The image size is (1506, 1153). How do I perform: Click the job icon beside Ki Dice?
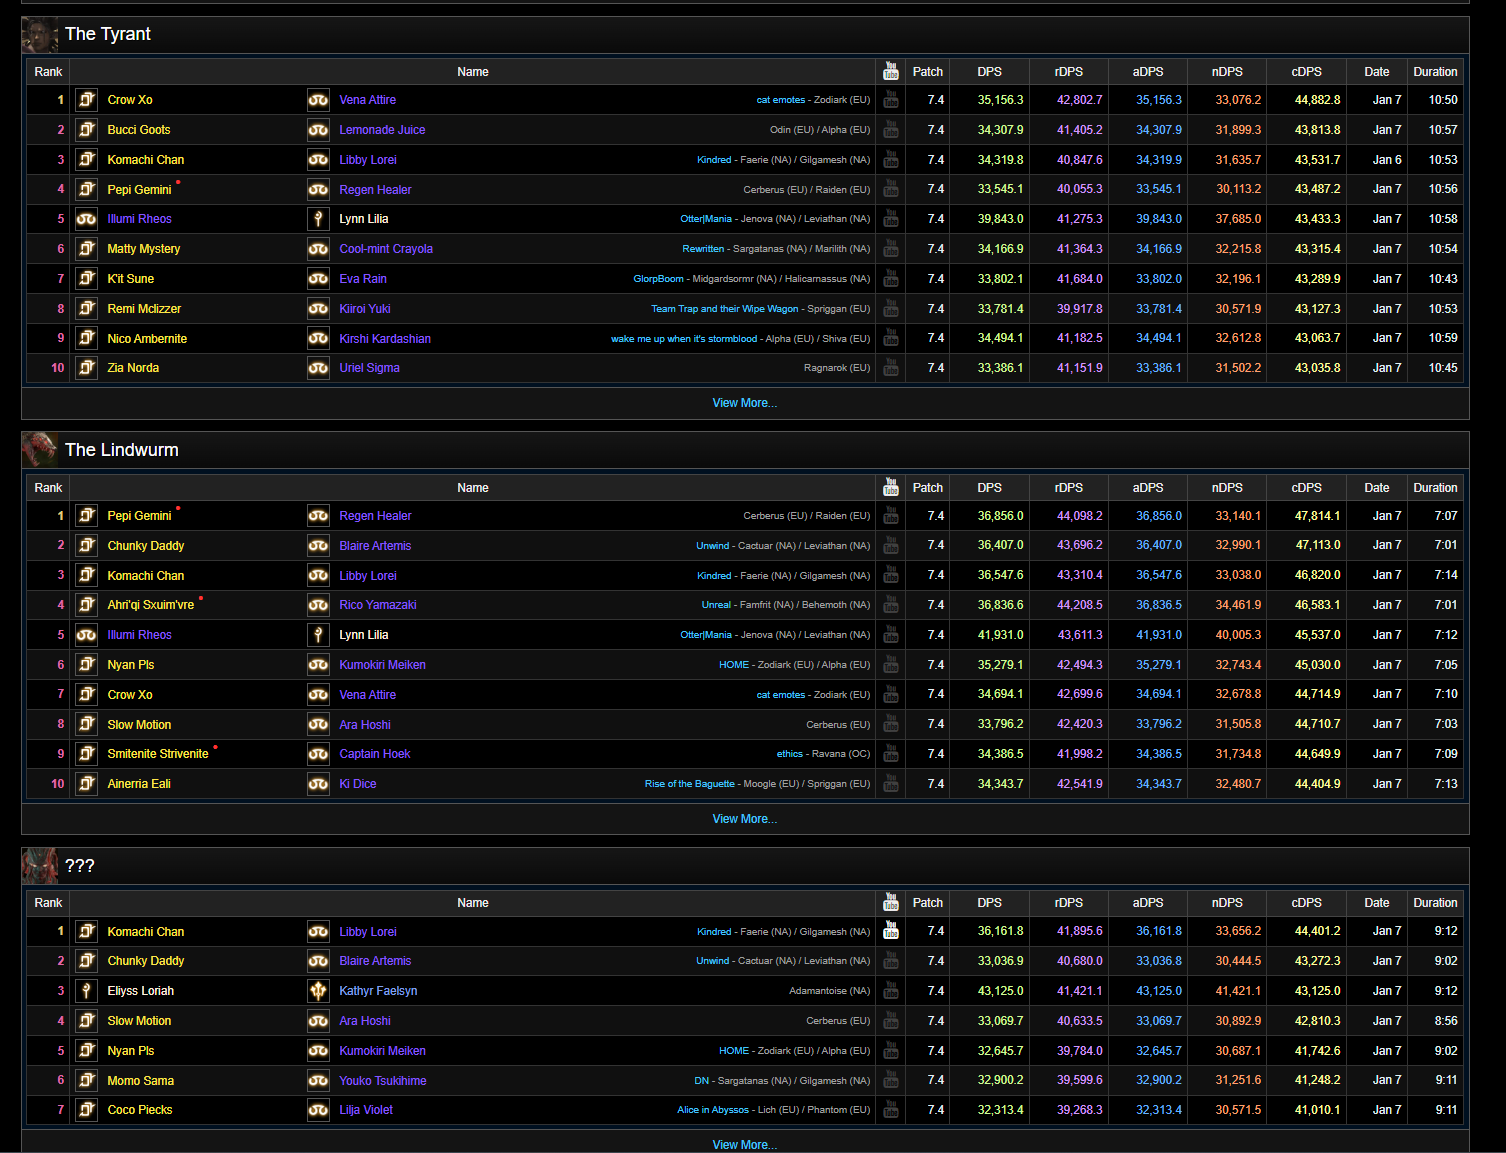click(x=318, y=783)
